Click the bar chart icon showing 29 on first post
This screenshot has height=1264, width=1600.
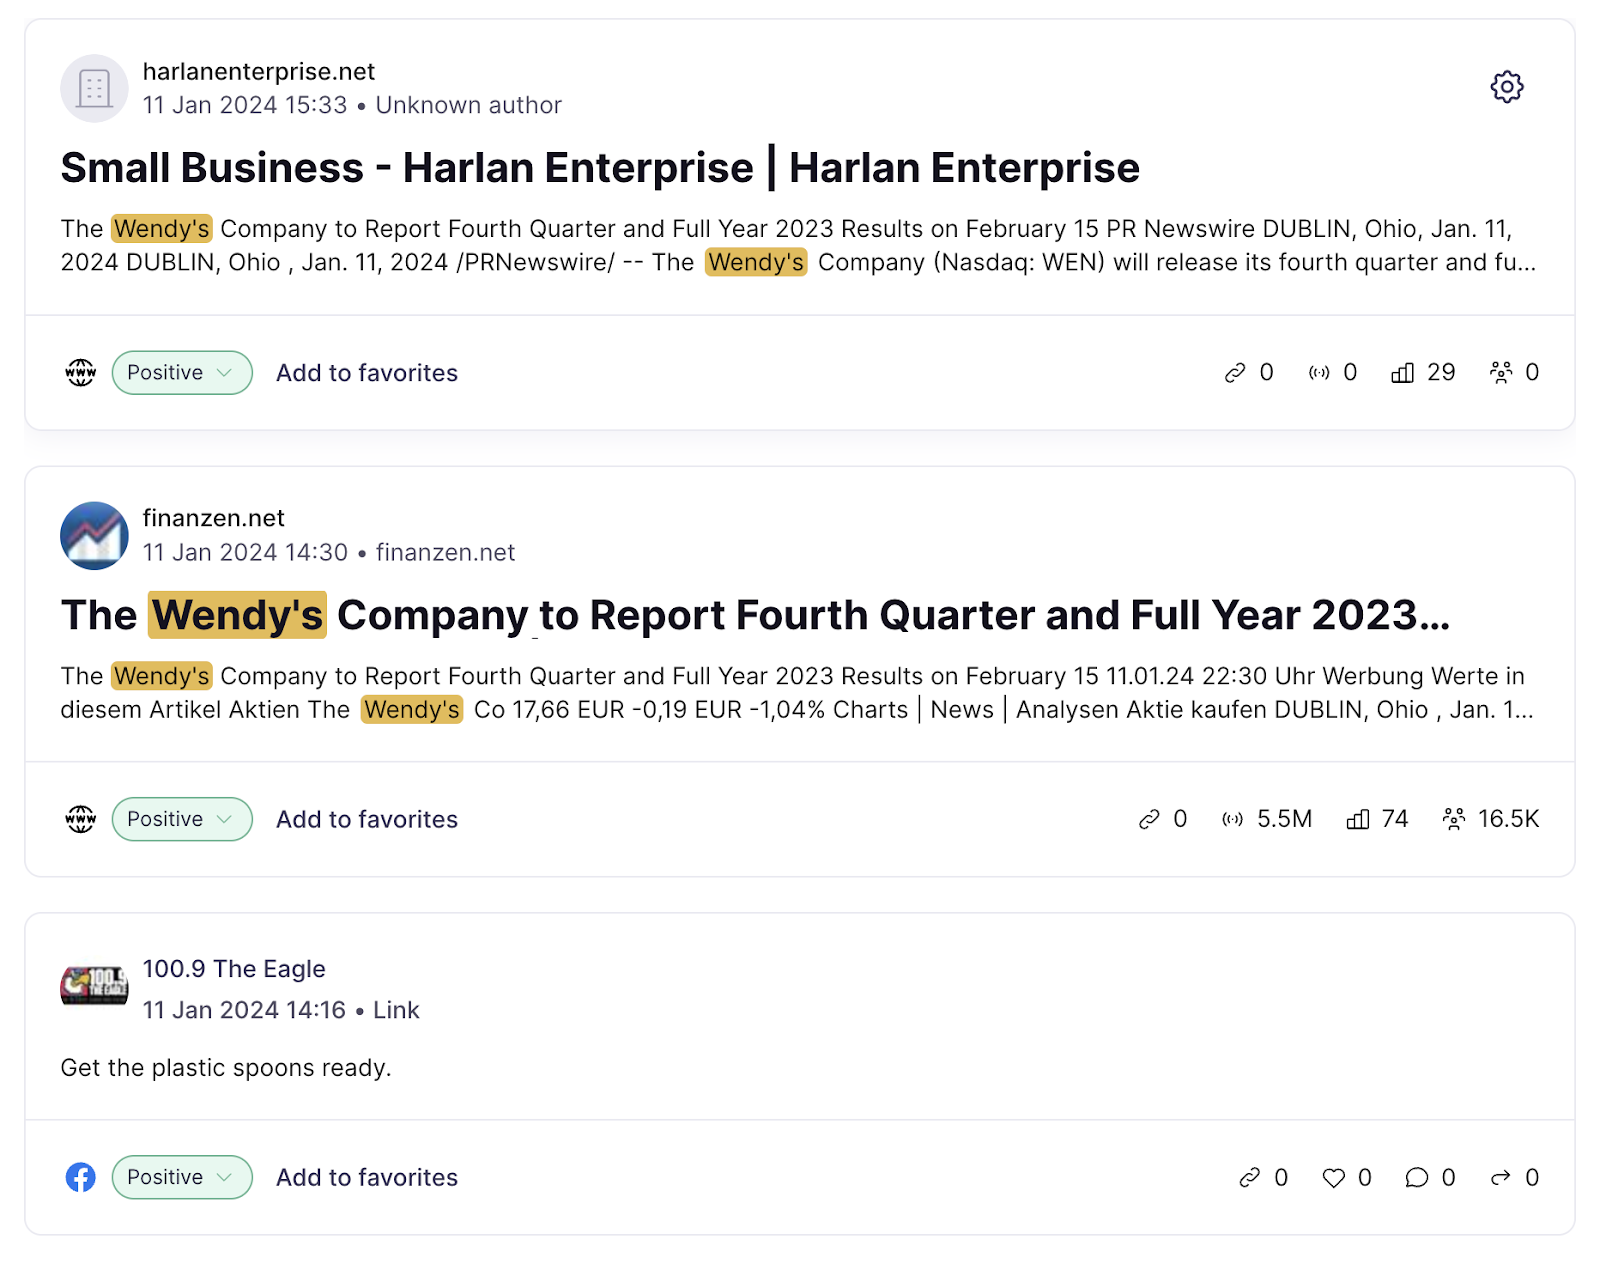[1403, 372]
